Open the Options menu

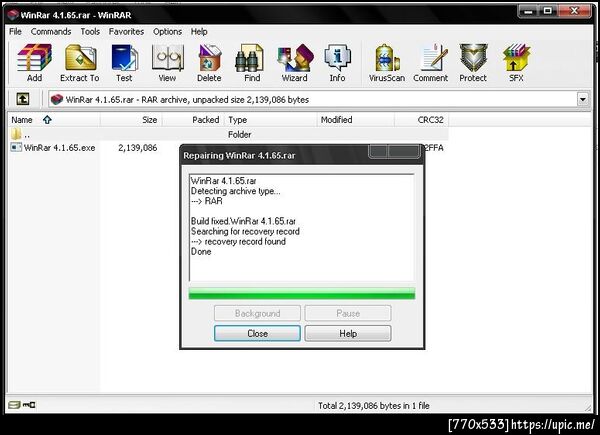(167, 31)
